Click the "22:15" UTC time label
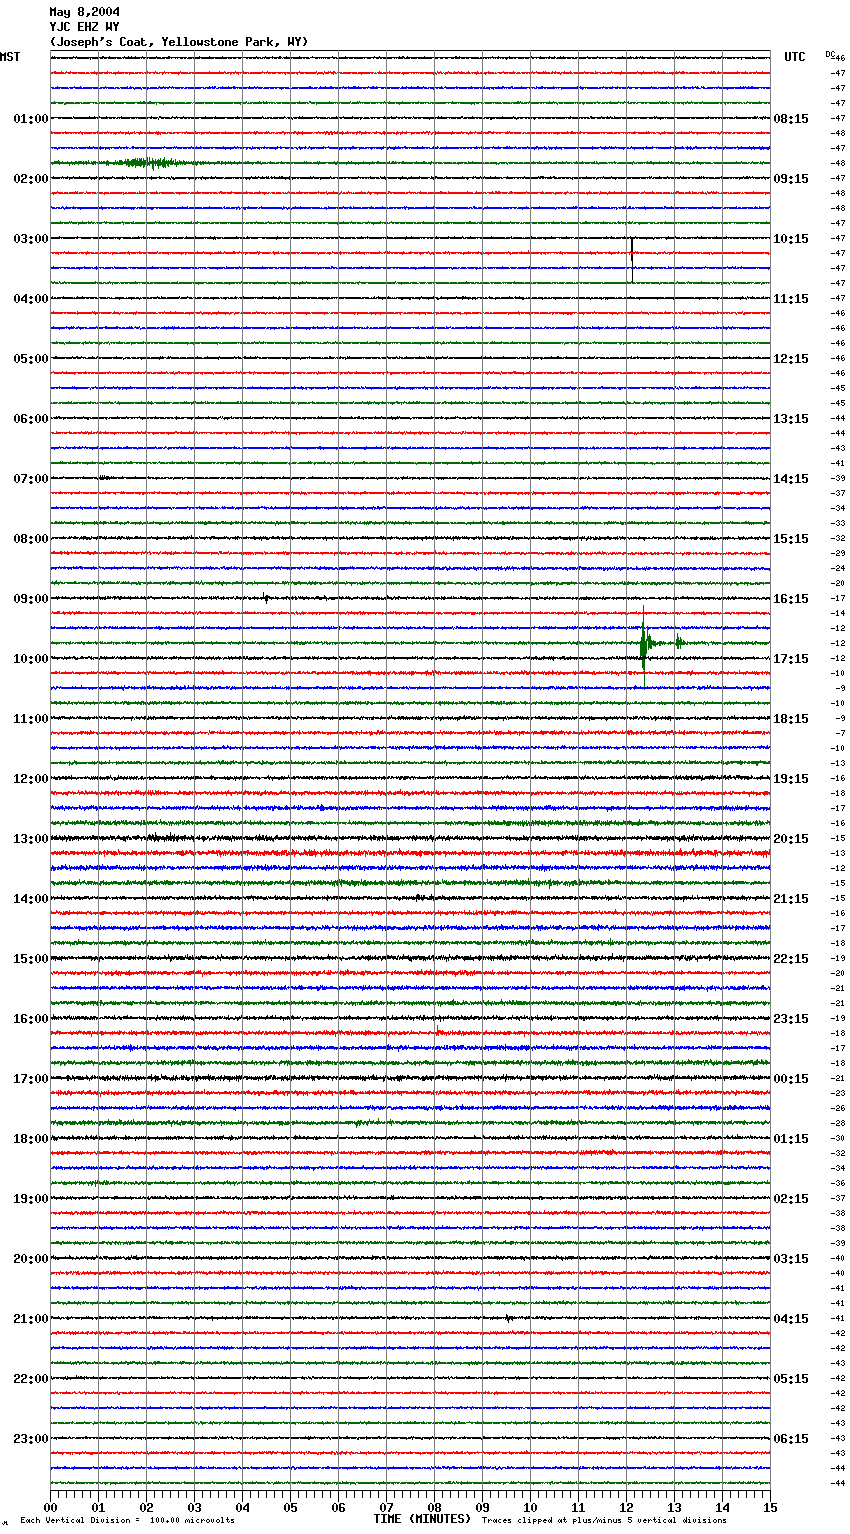This screenshot has width=850, height=1534. 791,959
